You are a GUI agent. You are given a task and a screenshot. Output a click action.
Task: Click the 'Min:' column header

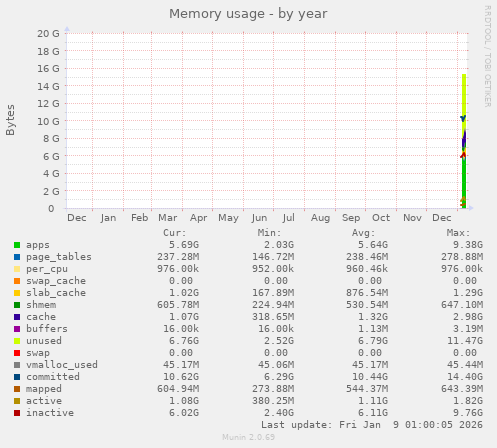[x=269, y=233]
